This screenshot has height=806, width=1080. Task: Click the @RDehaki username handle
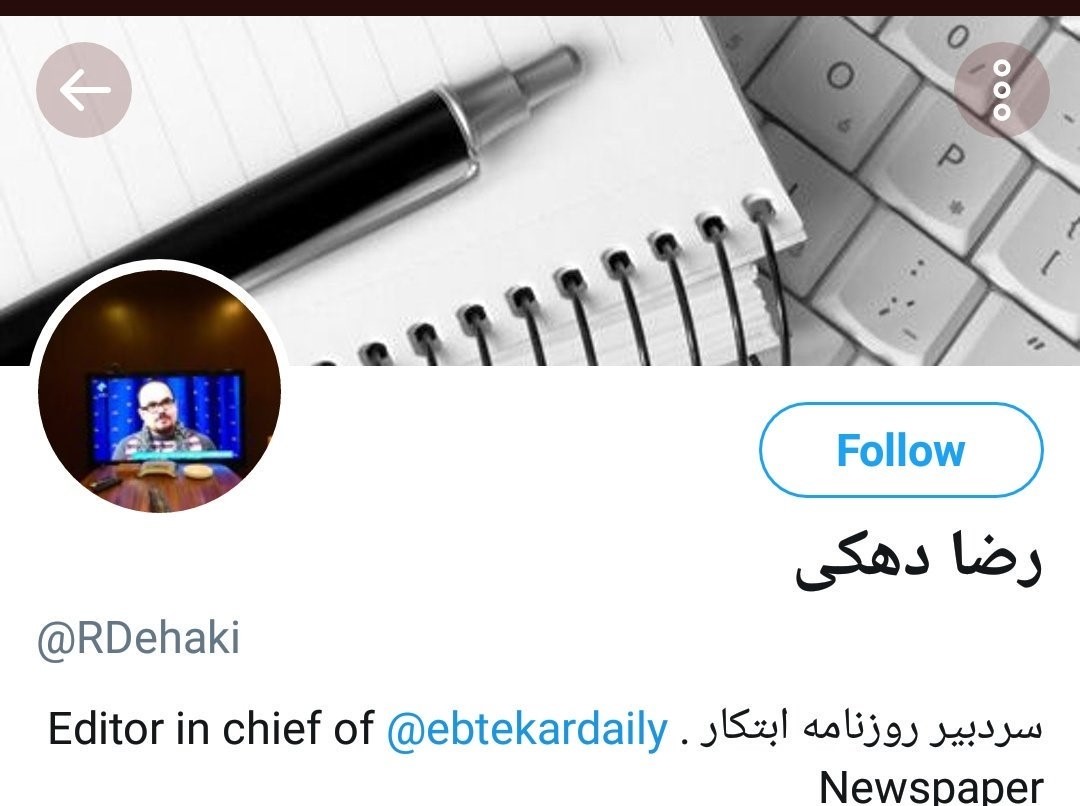138,639
